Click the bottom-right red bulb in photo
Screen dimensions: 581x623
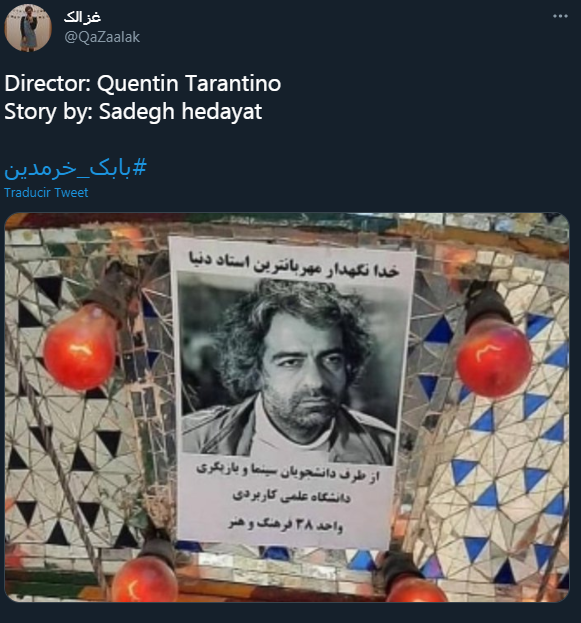416,590
